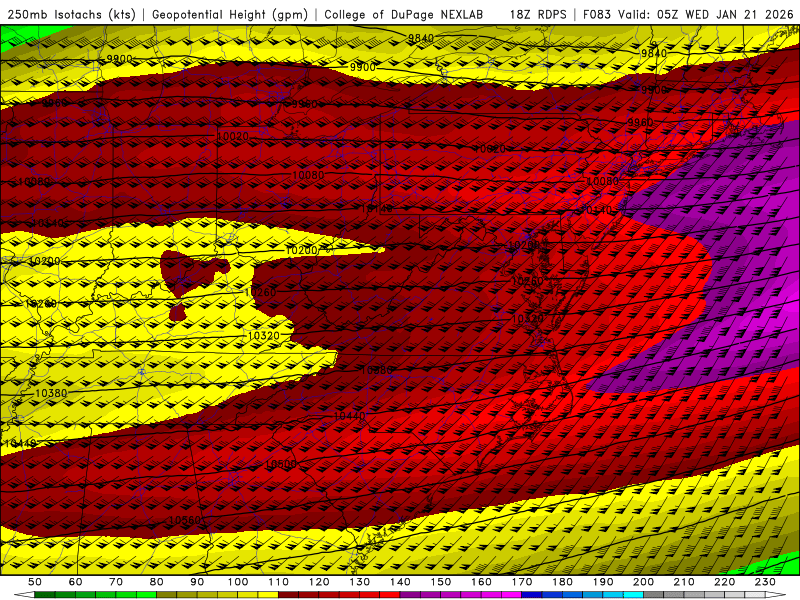Click the right arrow cap of the color scale
This screenshot has height=600, width=800.
click(x=776, y=595)
